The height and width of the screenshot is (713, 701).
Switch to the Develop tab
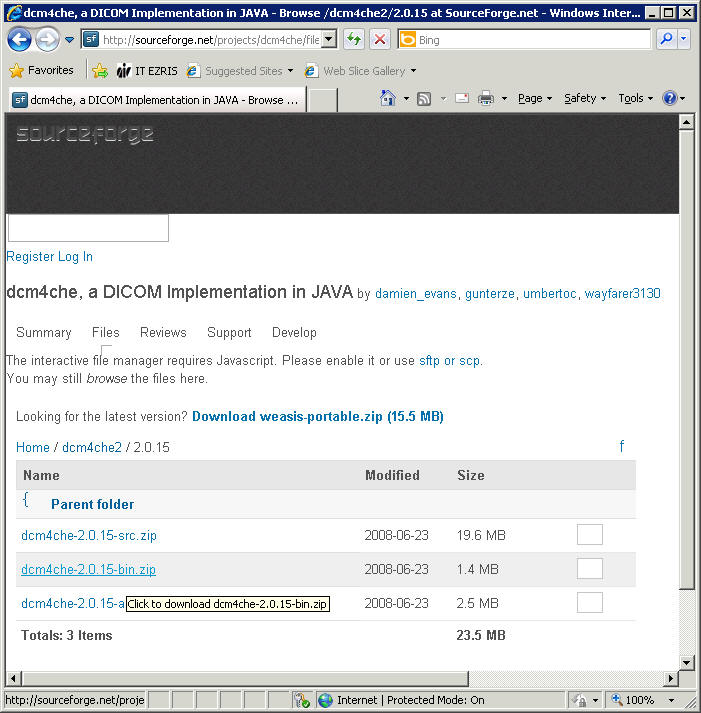(294, 332)
